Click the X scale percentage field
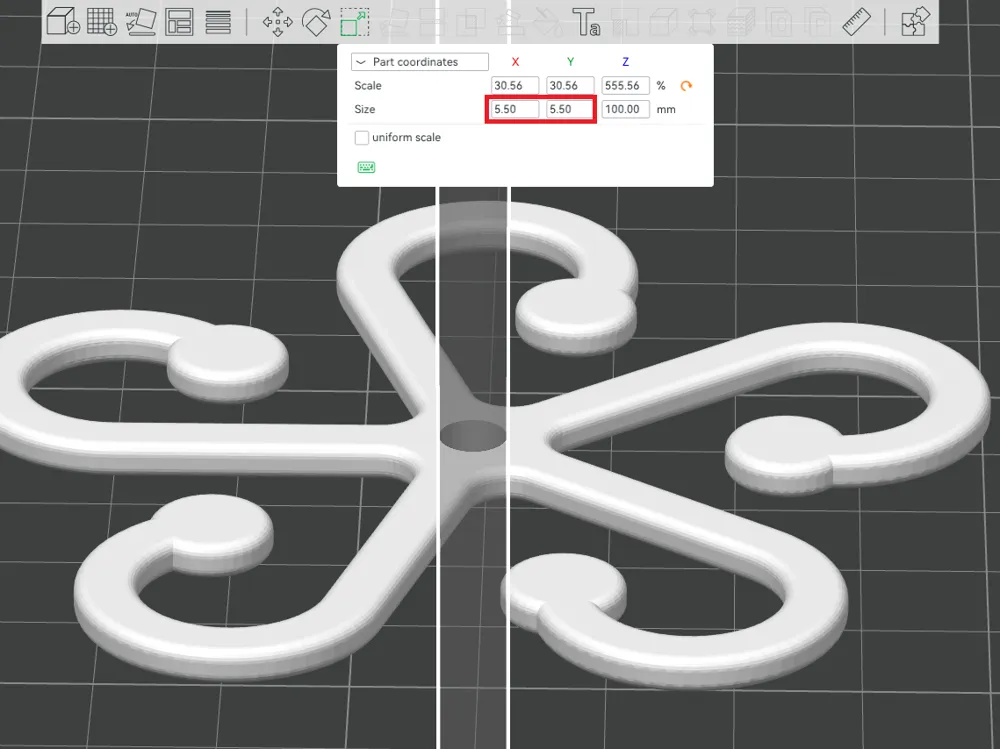1000x749 pixels. tap(513, 85)
